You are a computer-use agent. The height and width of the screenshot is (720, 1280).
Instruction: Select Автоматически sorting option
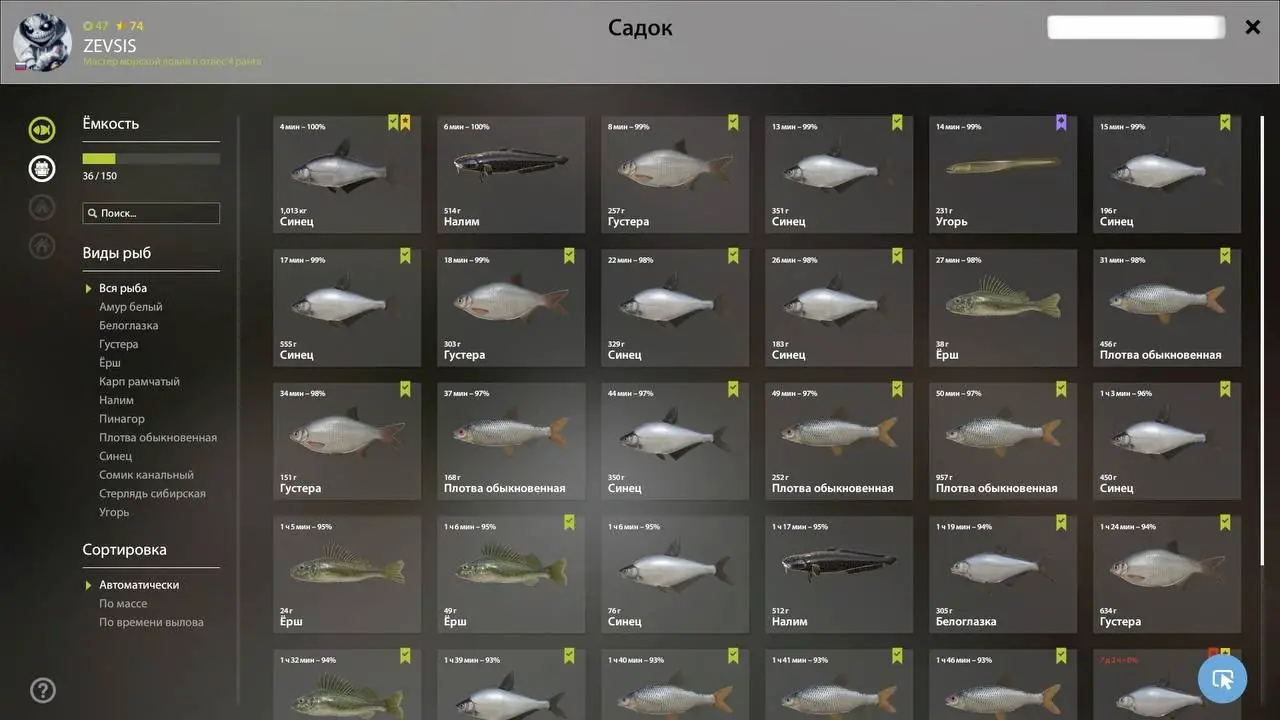click(x=139, y=585)
